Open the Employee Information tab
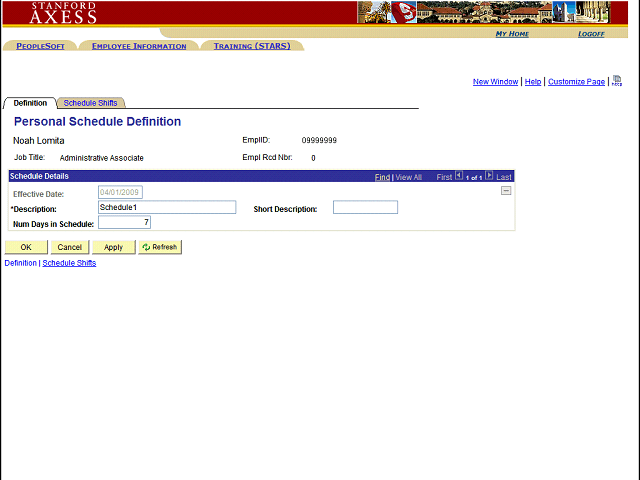The height and width of the screenshot is (480, 640). click(139, 46)
